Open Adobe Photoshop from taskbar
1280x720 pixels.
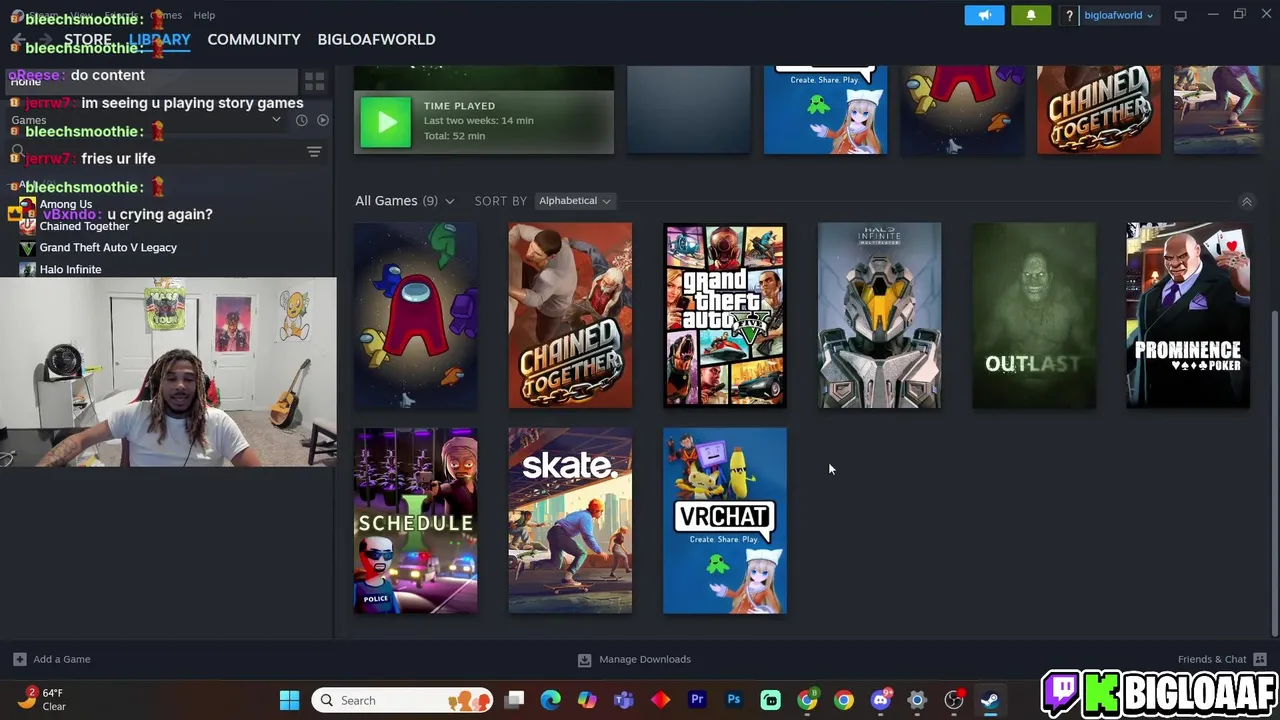[734, 700]
